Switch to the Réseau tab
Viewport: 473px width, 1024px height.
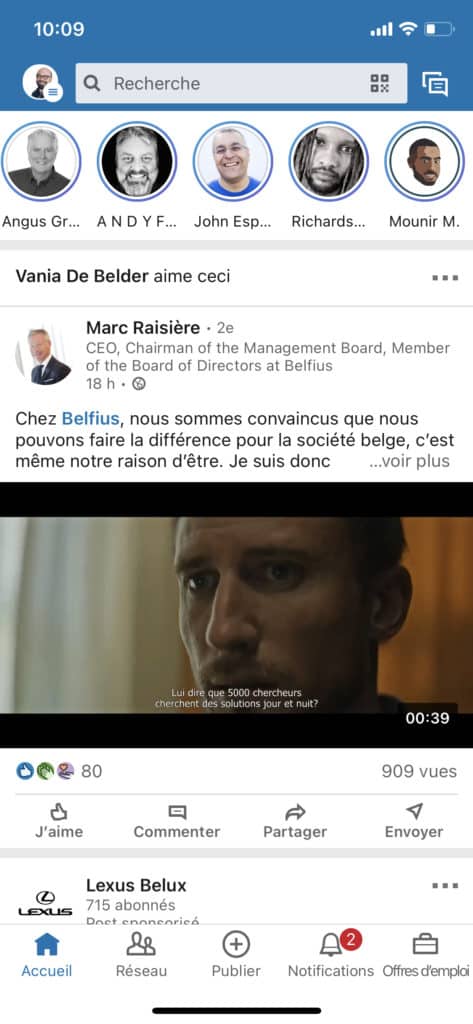click(141, 955)
